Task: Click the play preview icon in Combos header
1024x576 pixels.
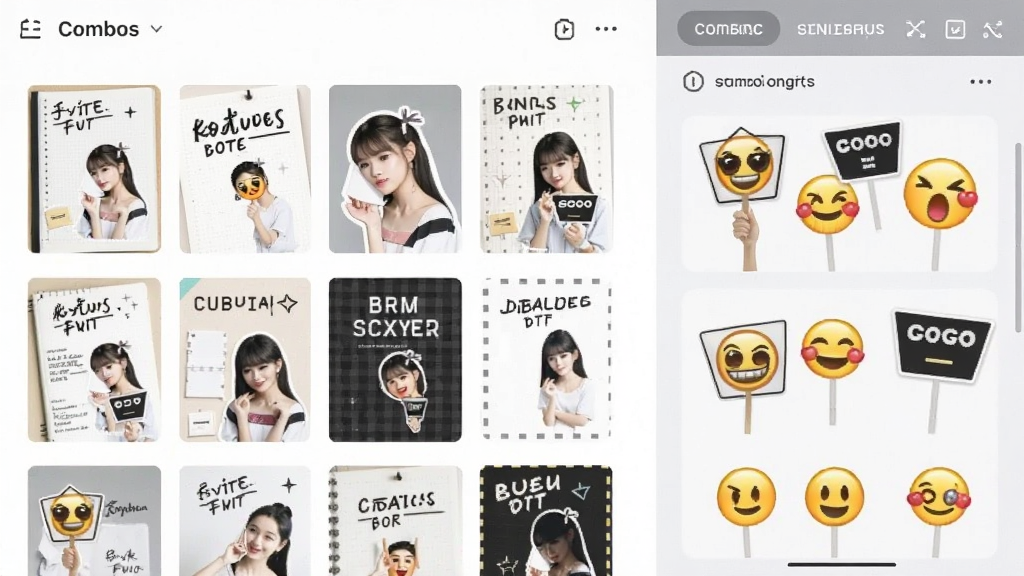Action: [x=564, y=29]
